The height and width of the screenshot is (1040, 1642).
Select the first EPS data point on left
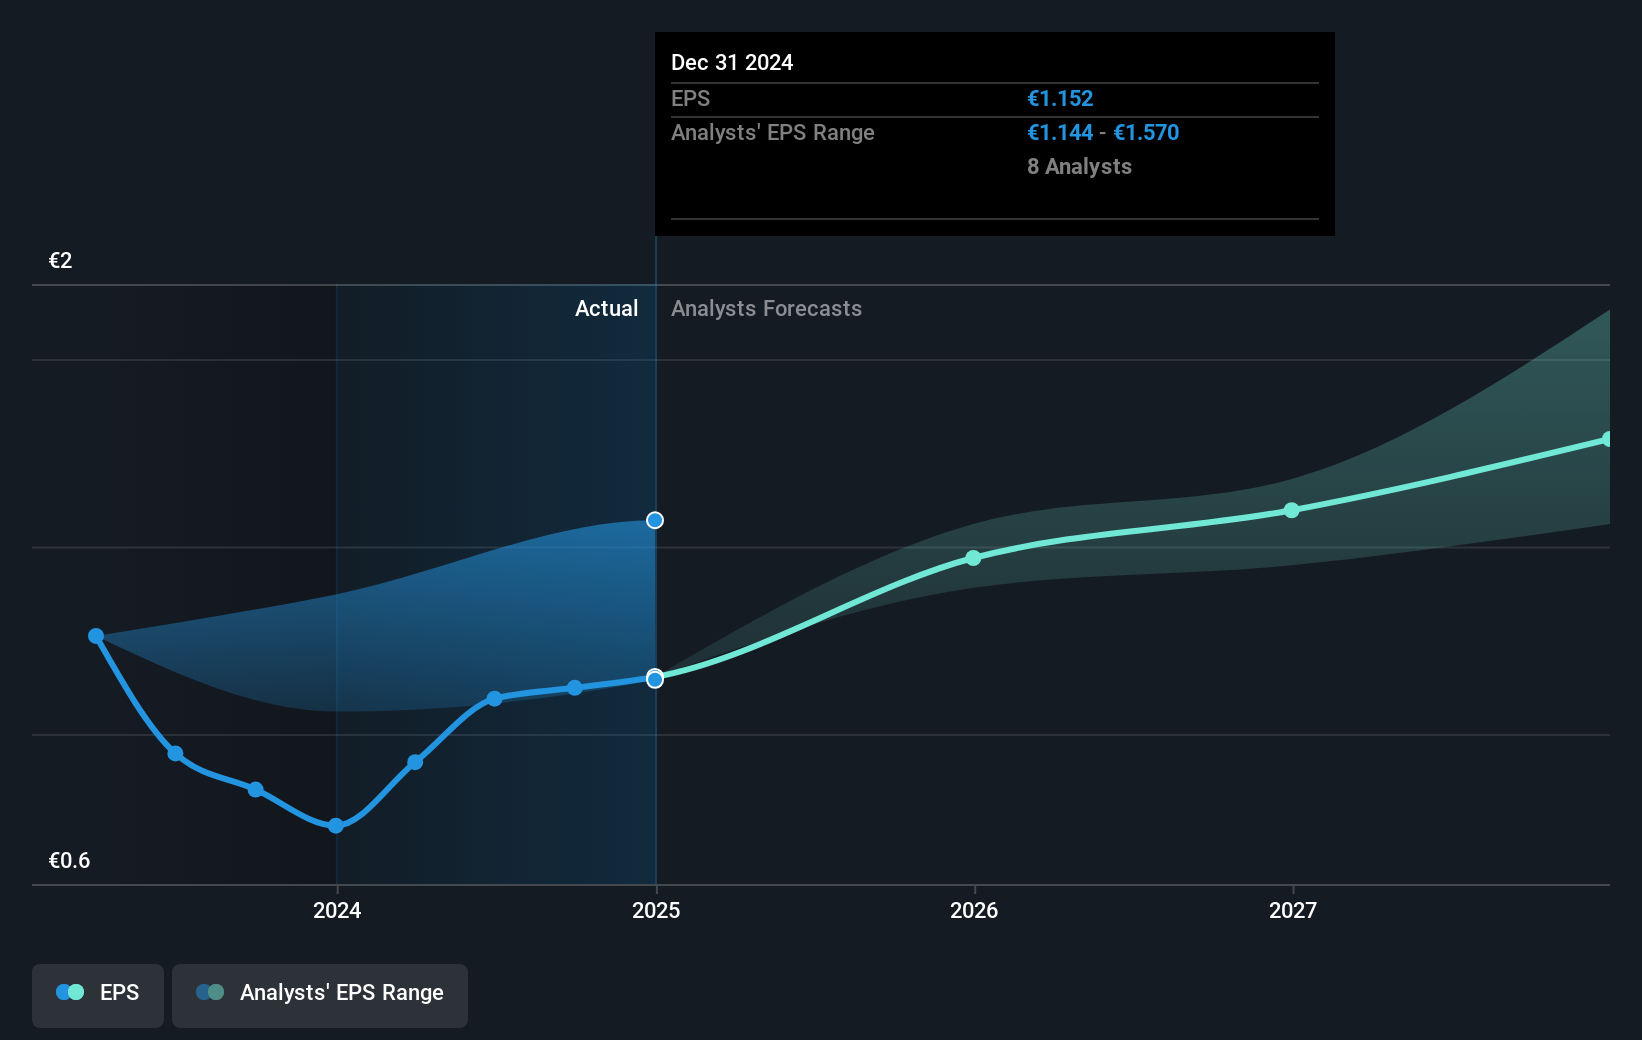click(x=96, y=636)
